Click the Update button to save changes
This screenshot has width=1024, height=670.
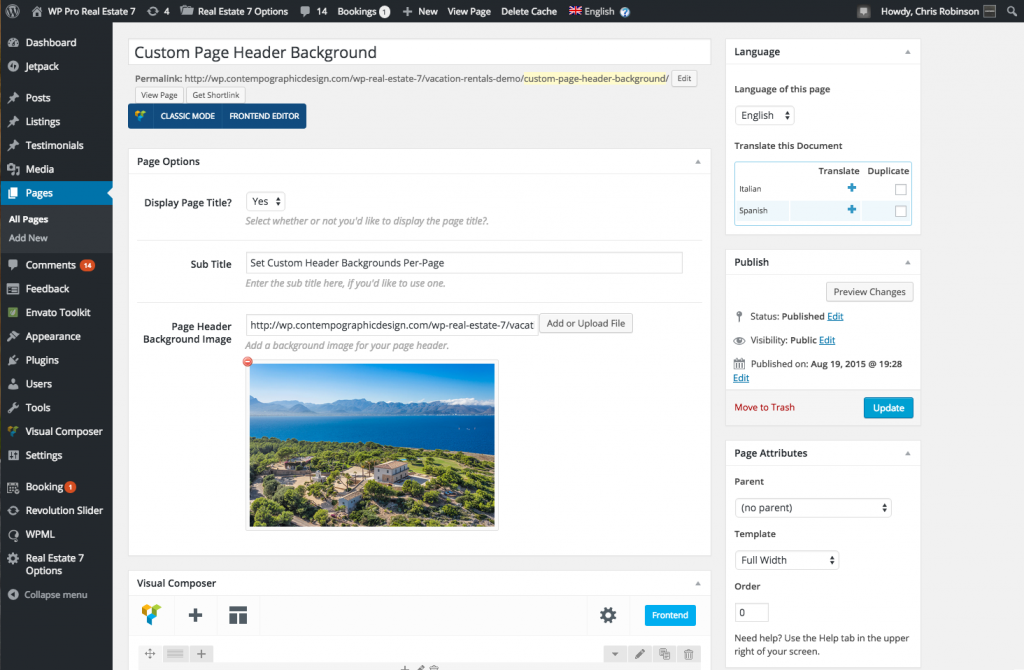(x=888, y=407)
